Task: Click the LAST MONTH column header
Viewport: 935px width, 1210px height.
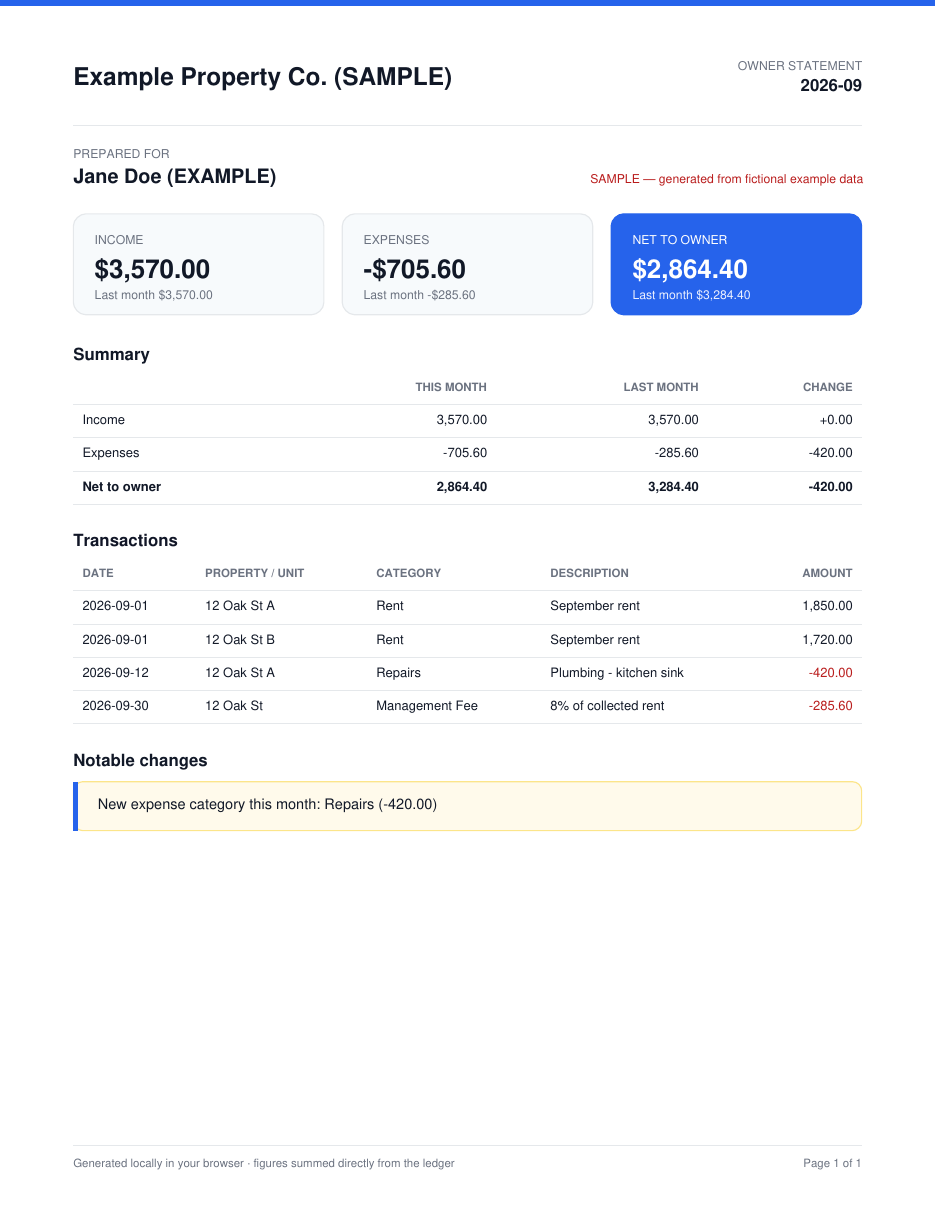Action: click(x=661, y=387)
